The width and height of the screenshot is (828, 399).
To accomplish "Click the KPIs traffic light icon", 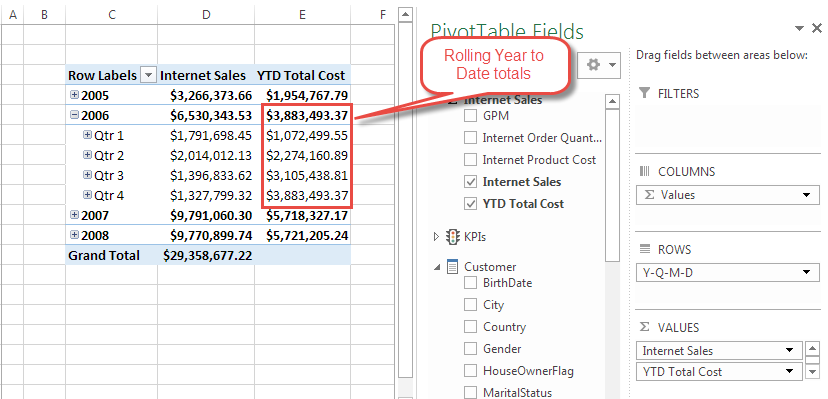I will [x=453, y=237].
